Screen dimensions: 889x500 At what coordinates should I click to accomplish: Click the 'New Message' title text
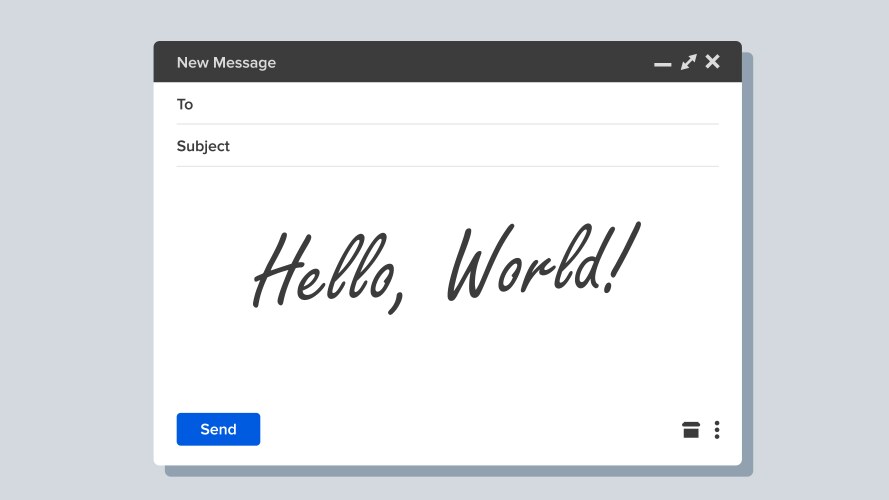pyautogui.click(x=226, y=62)
